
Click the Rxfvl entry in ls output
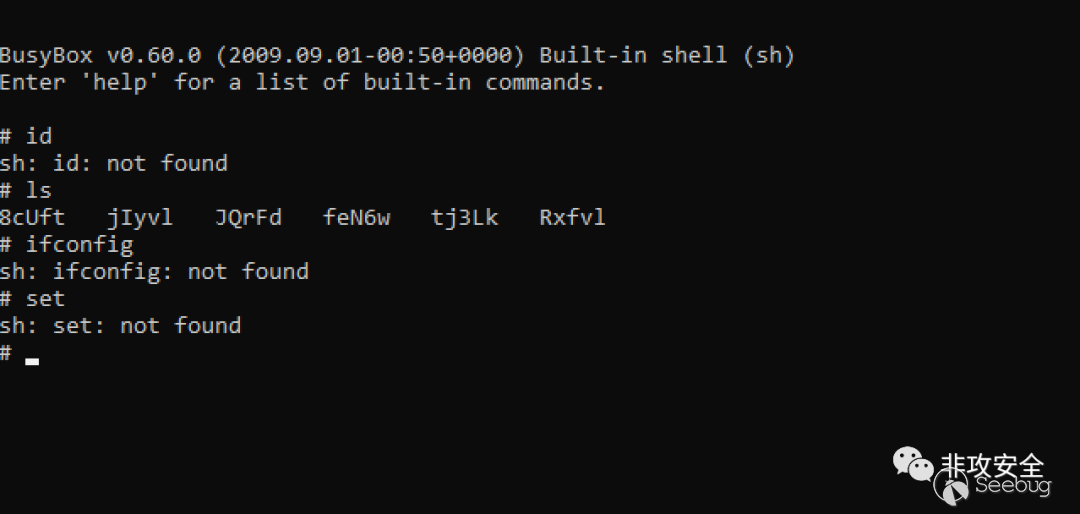pos(572,218)
